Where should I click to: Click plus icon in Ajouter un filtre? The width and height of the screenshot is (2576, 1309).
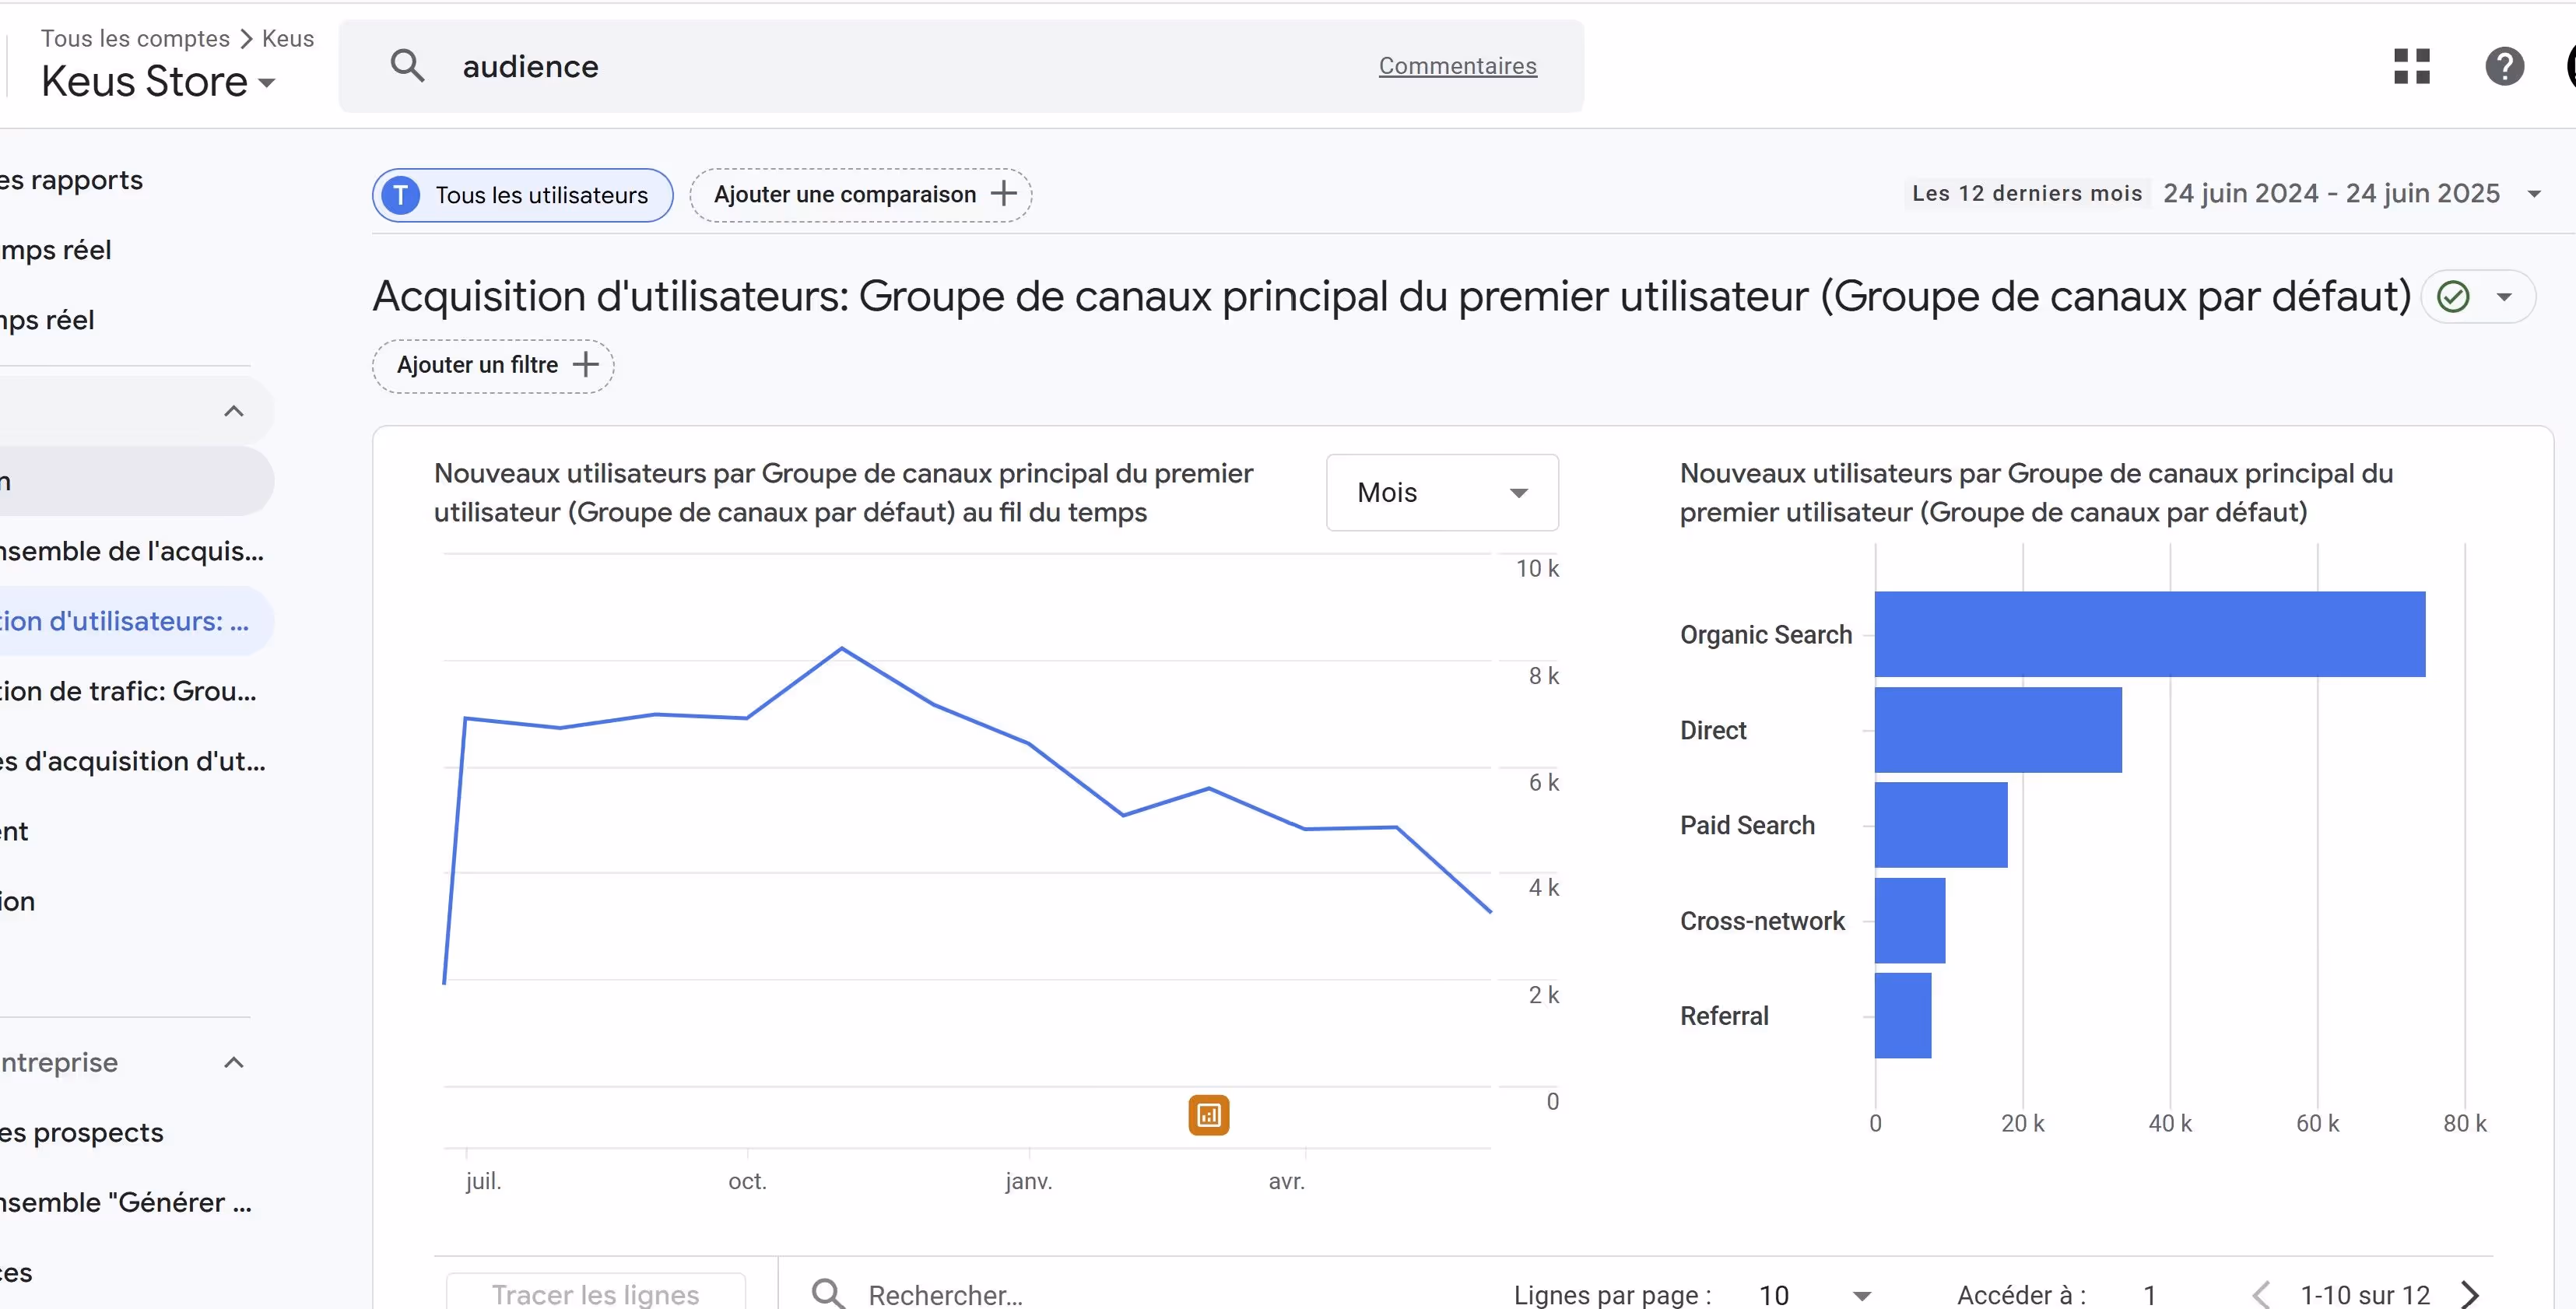[585, 365]
